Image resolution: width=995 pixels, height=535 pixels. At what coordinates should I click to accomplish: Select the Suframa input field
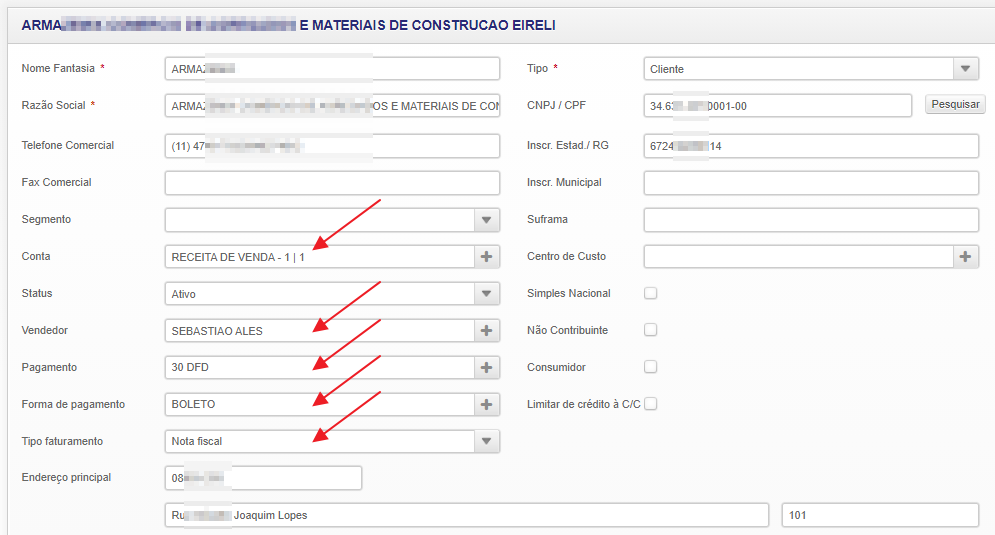click(x=811, y=220)
